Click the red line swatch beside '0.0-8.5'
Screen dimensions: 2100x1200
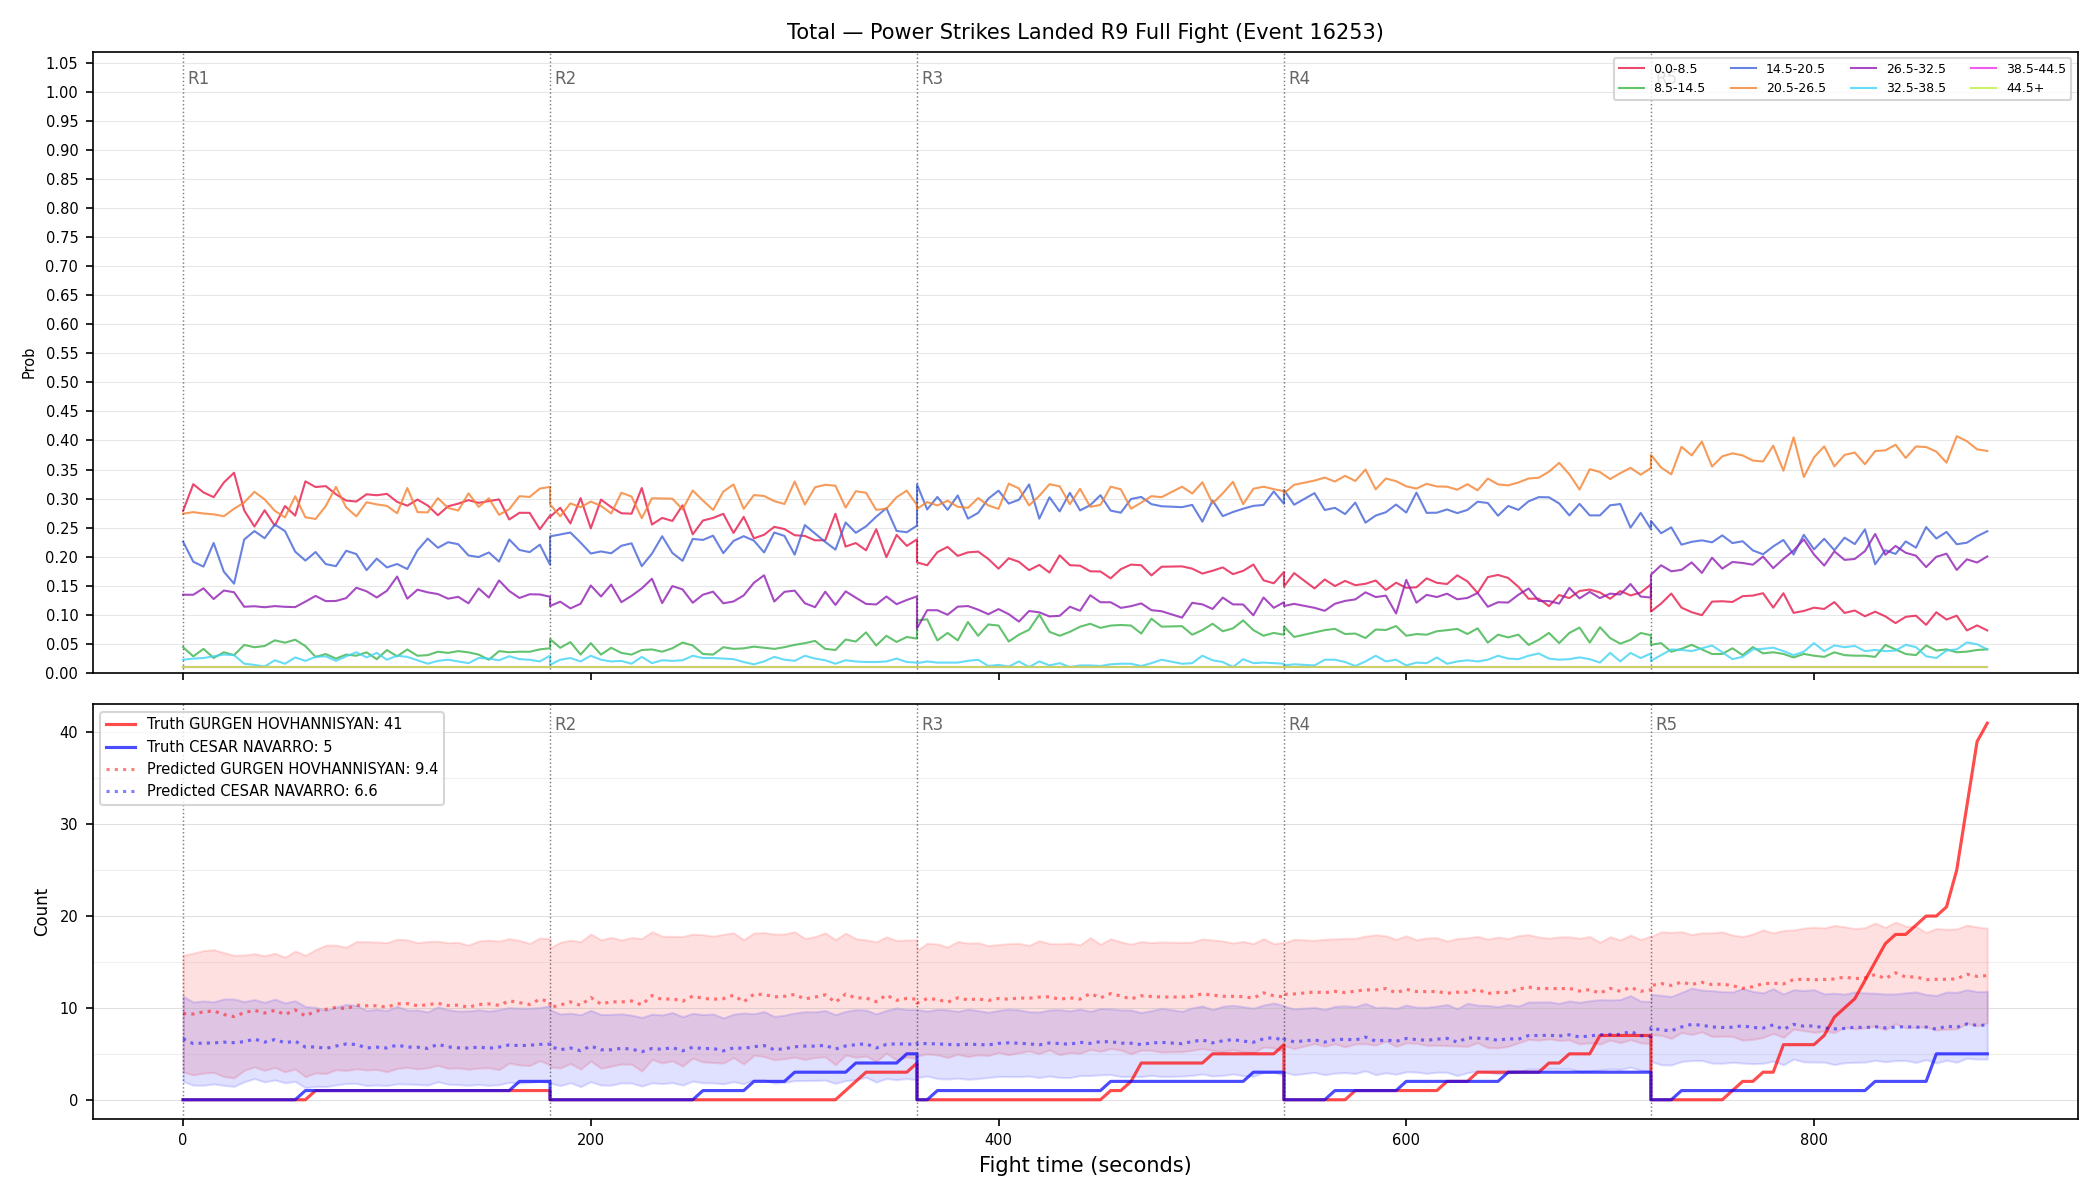(x=1632, y=69)
